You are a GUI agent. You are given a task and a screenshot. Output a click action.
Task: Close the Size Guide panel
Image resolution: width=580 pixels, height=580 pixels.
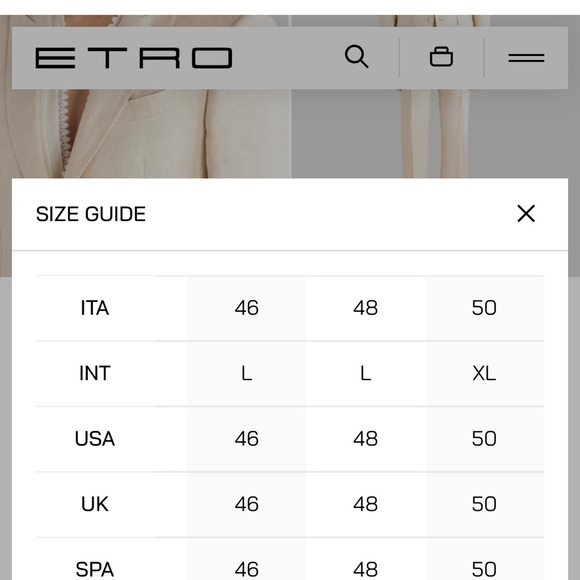[526, 213]
